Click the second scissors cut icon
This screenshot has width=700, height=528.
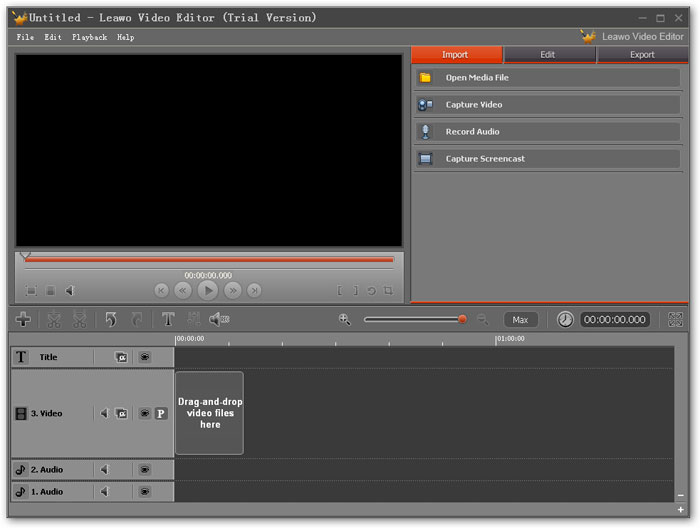point(80,319)
